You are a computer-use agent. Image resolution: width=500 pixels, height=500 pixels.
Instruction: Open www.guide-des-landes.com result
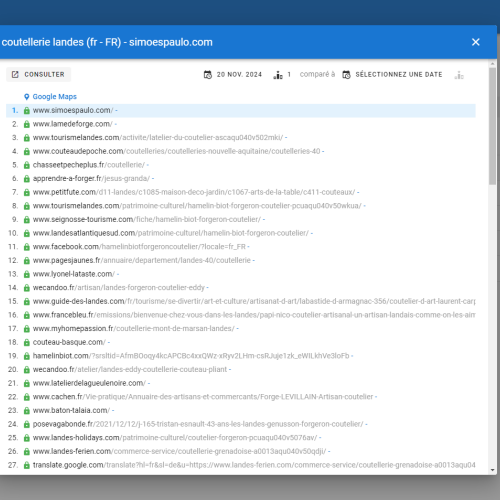click(x=254, y=302)
